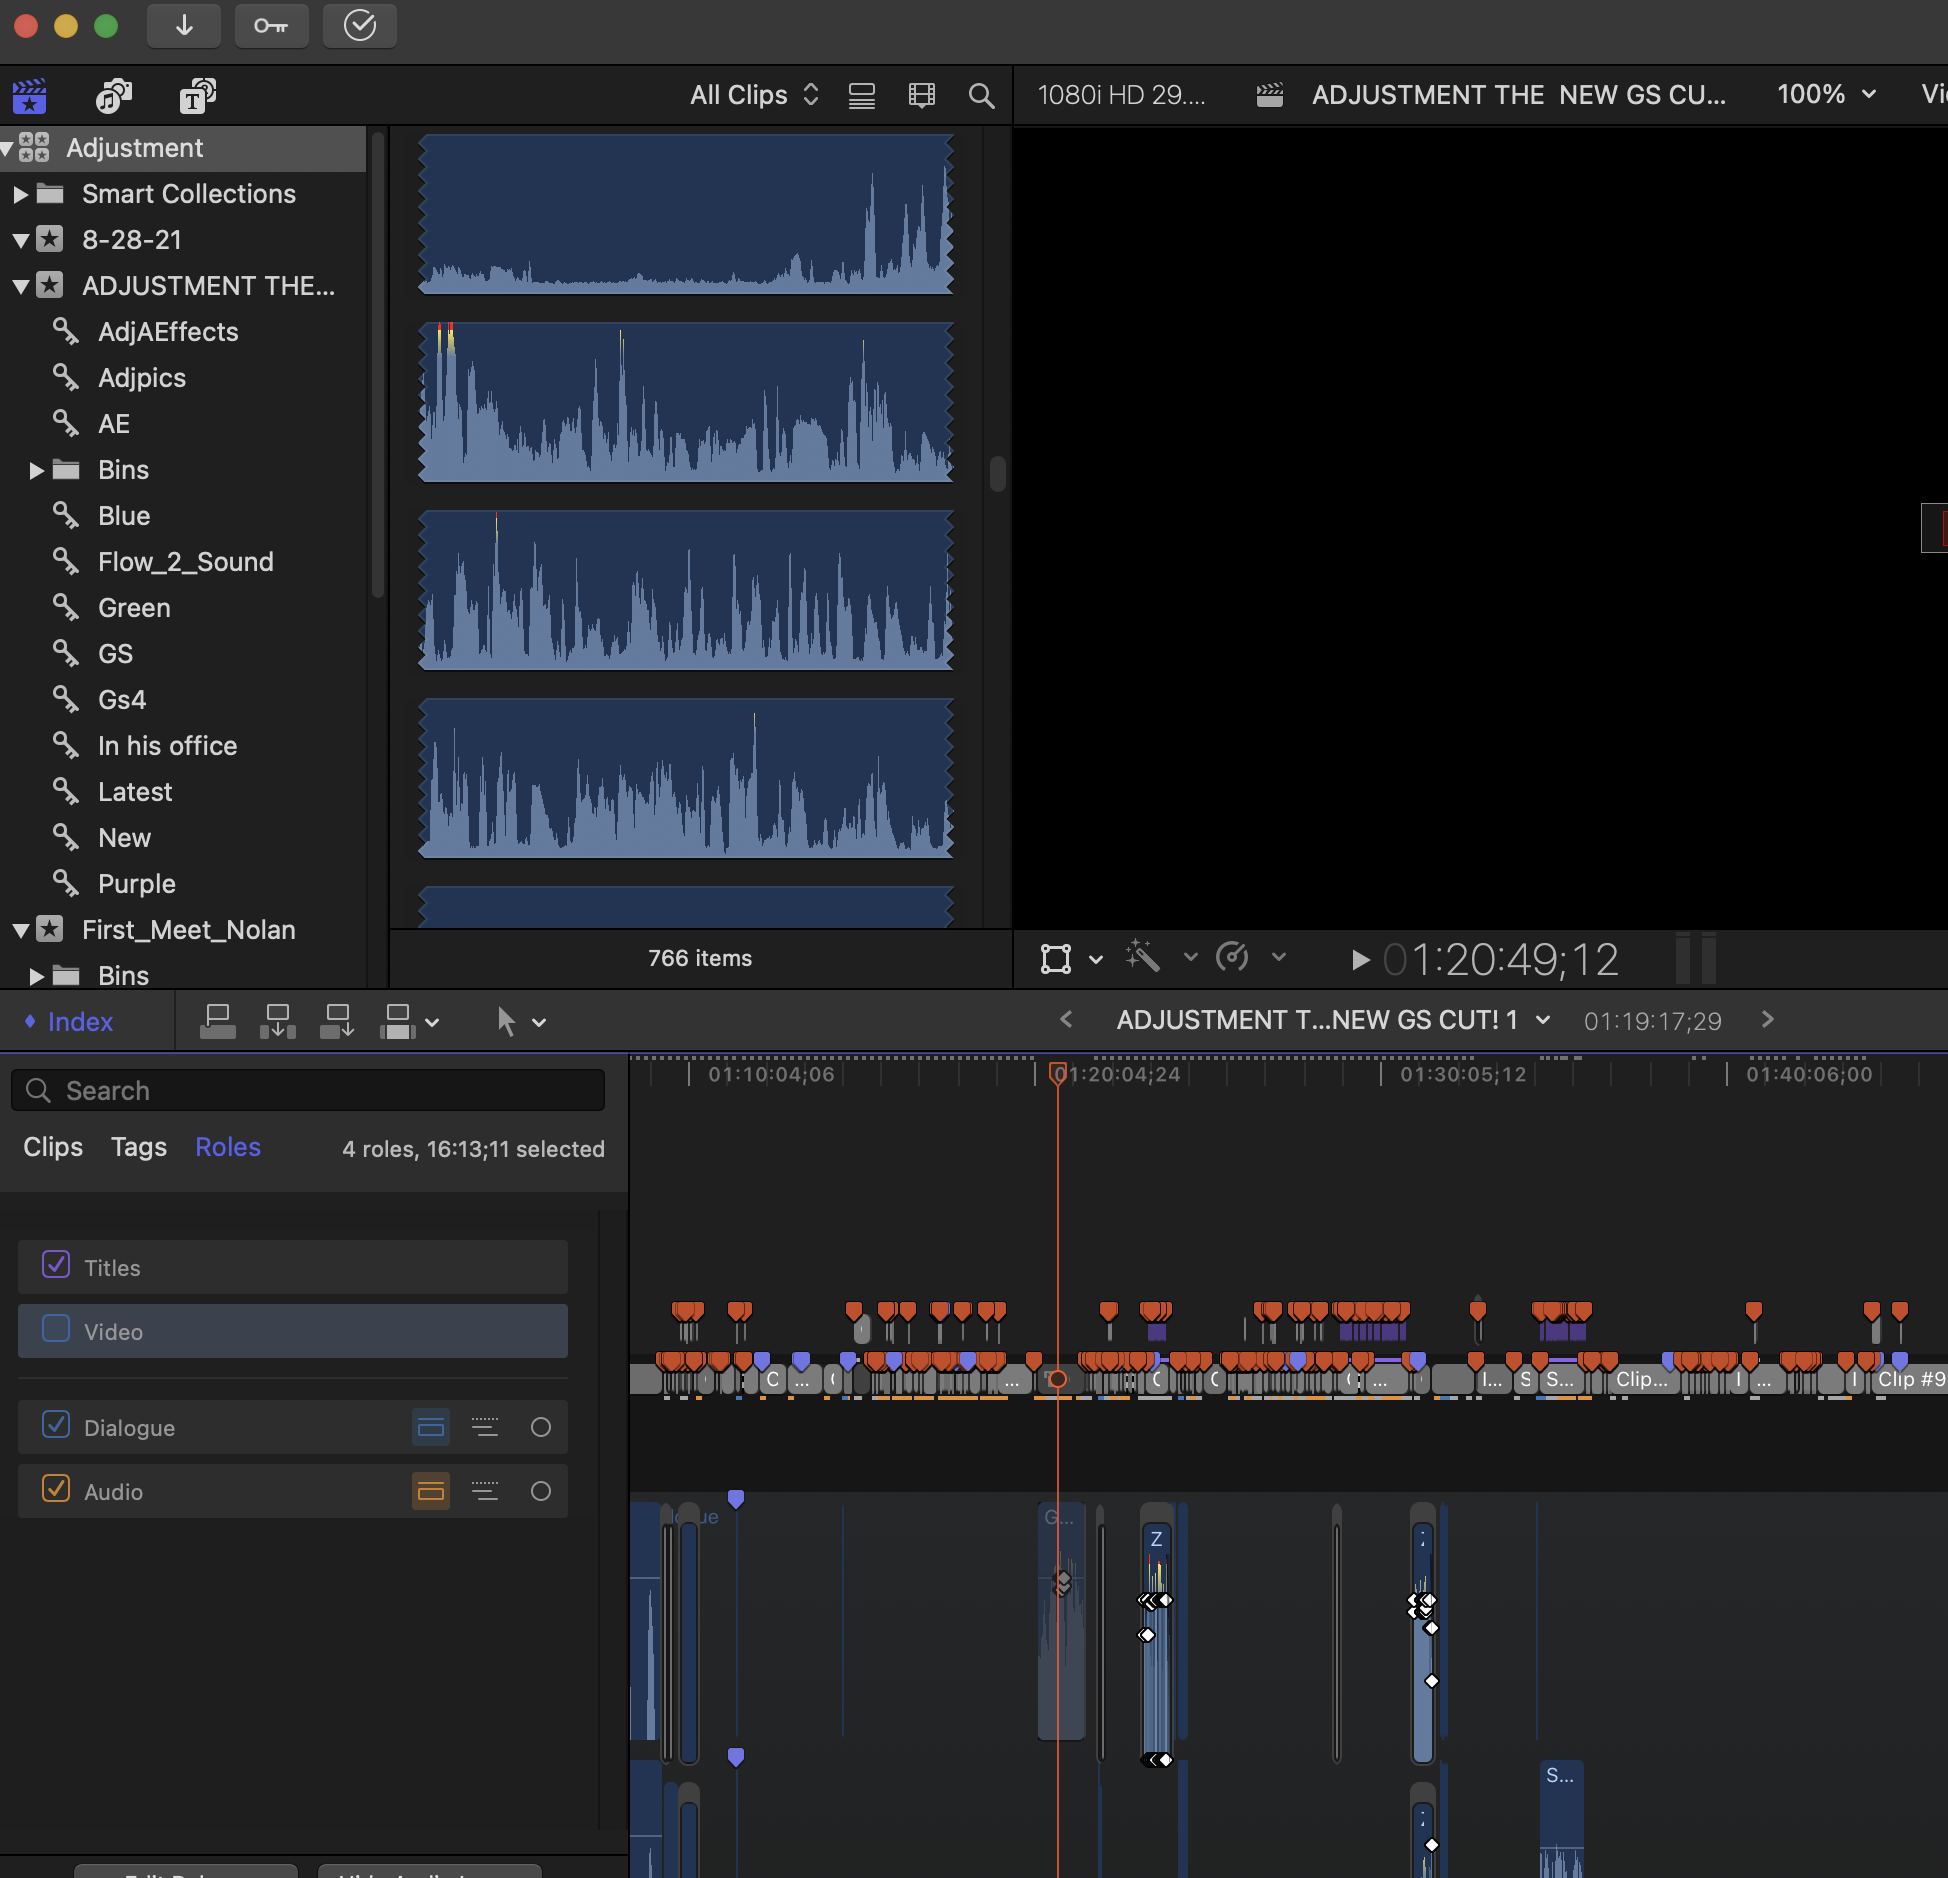This screenshot has width=1948, height=1878.
Task: Open the Titles and Generators sidebar
Action: click(x=196, y=95)
